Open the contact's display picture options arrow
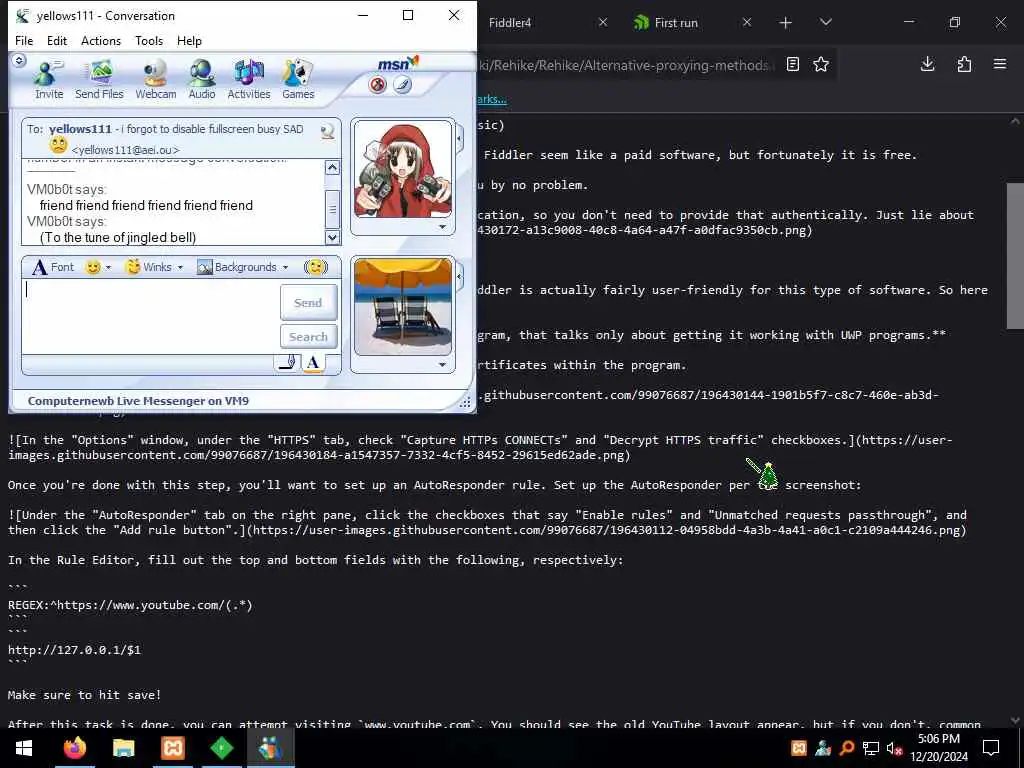 442,227
